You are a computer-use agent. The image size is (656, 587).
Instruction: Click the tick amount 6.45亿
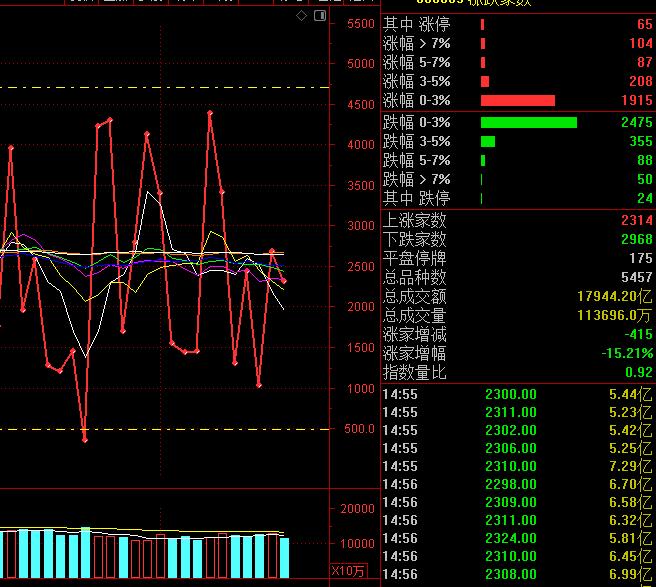tap(630, 556)
